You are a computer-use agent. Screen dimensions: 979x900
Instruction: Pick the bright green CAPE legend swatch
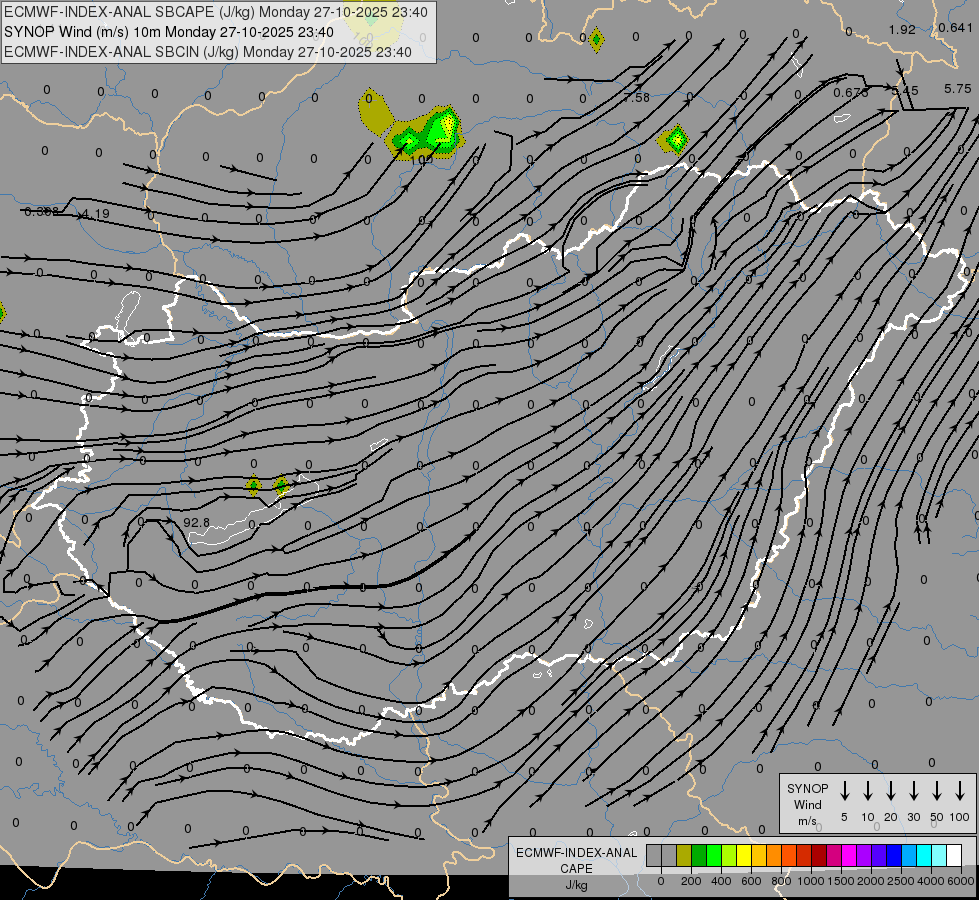[714, 855]
